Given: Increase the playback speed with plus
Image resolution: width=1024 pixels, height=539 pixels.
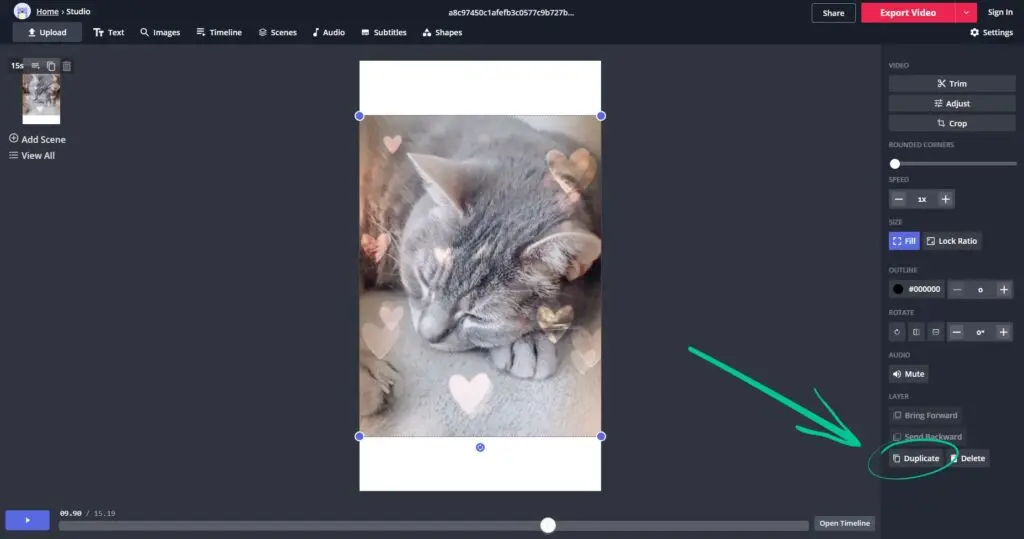Looking at the screenshot, I should tap(945, 199).
